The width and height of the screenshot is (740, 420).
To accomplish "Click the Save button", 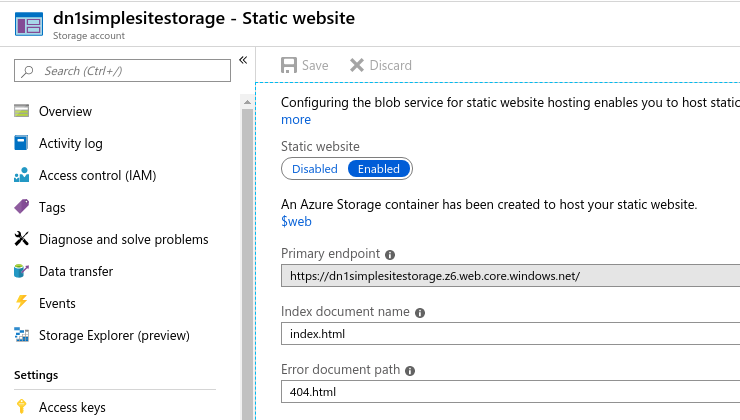I will 305,65.
